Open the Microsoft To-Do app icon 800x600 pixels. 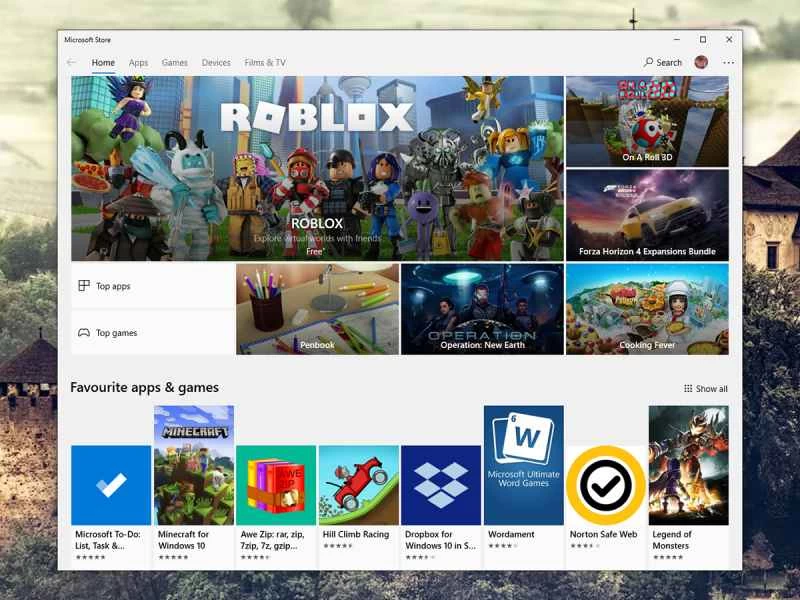(111, 485)
